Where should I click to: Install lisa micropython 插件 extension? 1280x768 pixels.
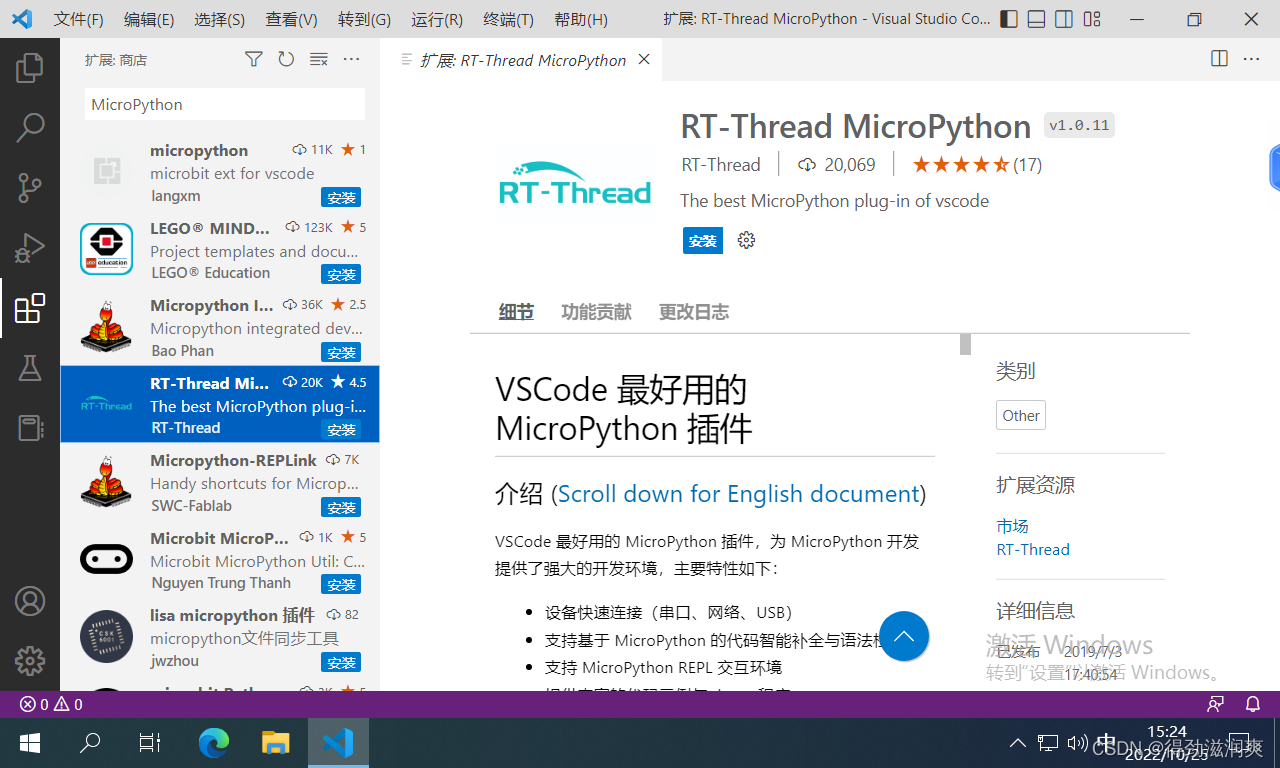point(341,662)
